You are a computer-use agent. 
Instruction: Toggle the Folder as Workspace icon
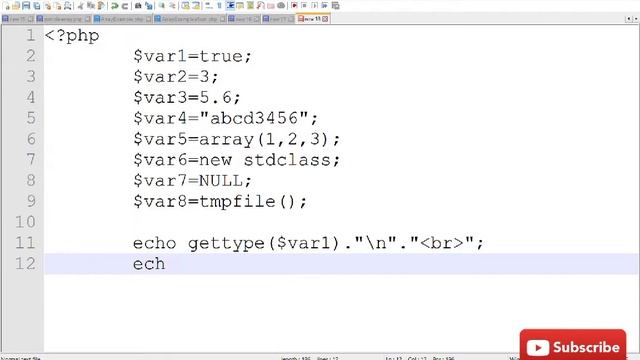[x=271, y=6]
